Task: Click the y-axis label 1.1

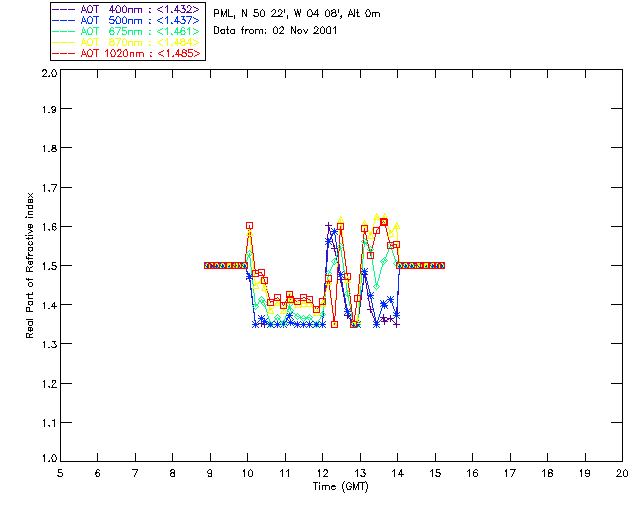Action: 49,423
